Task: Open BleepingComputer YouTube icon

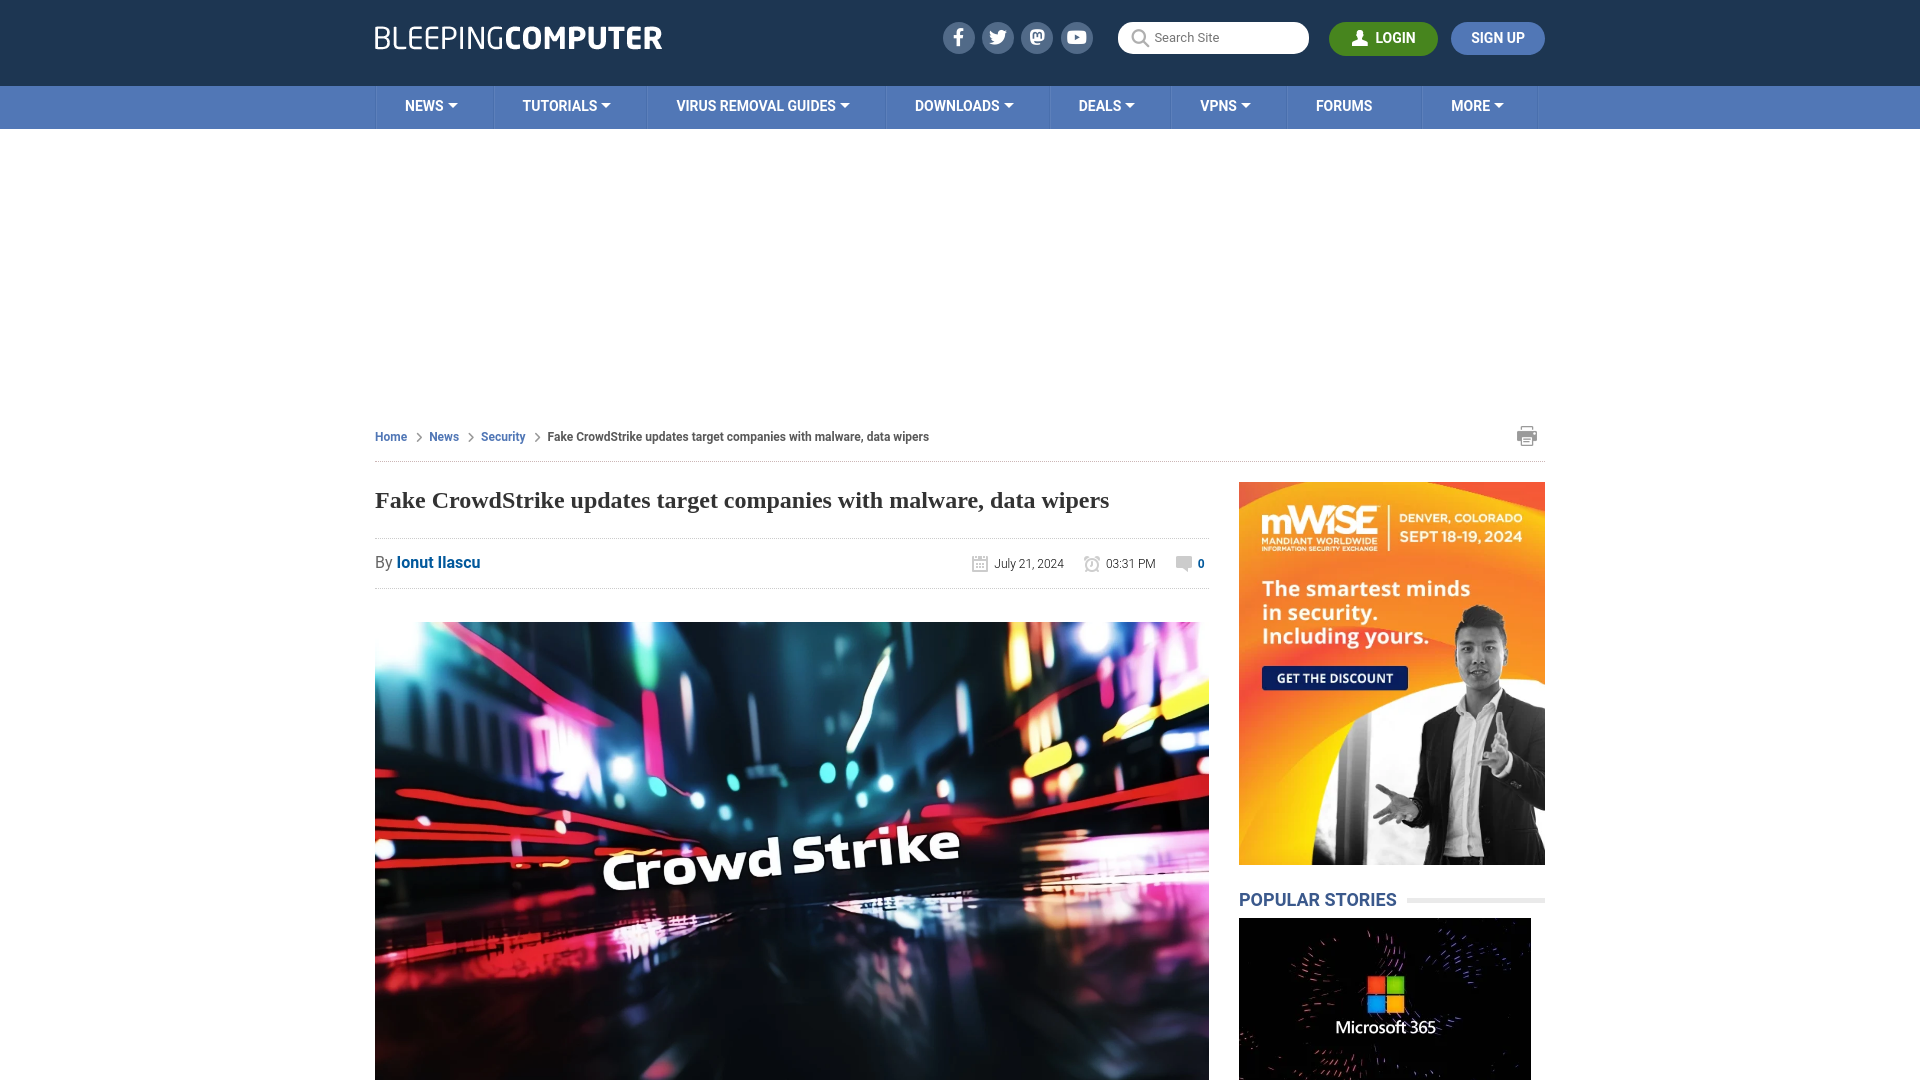Action: 1077,38
